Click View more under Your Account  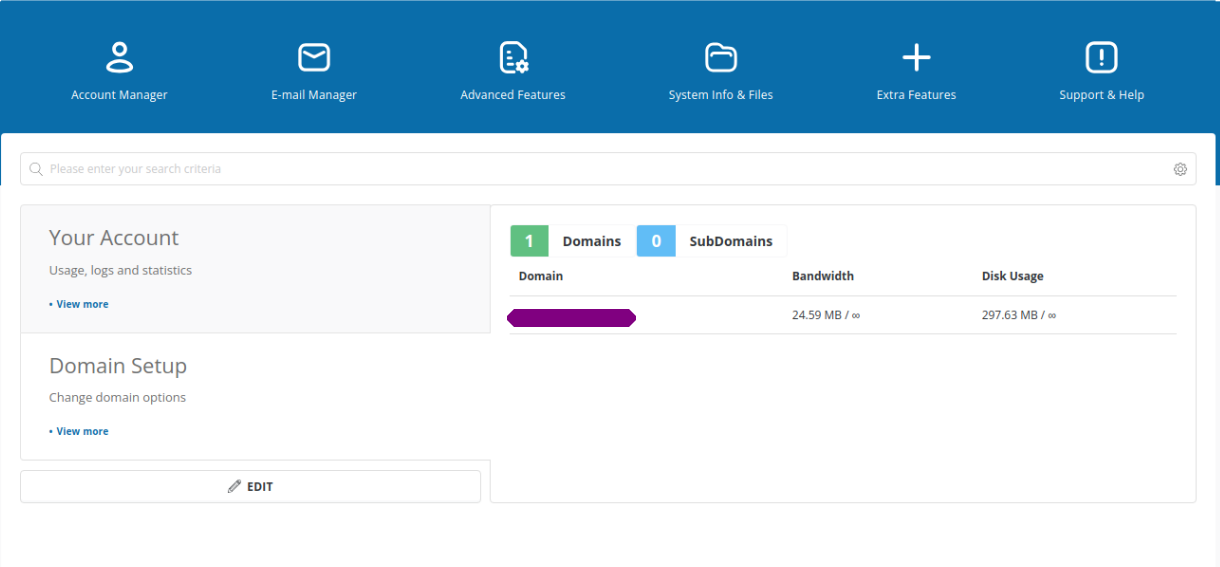[82, 304]
